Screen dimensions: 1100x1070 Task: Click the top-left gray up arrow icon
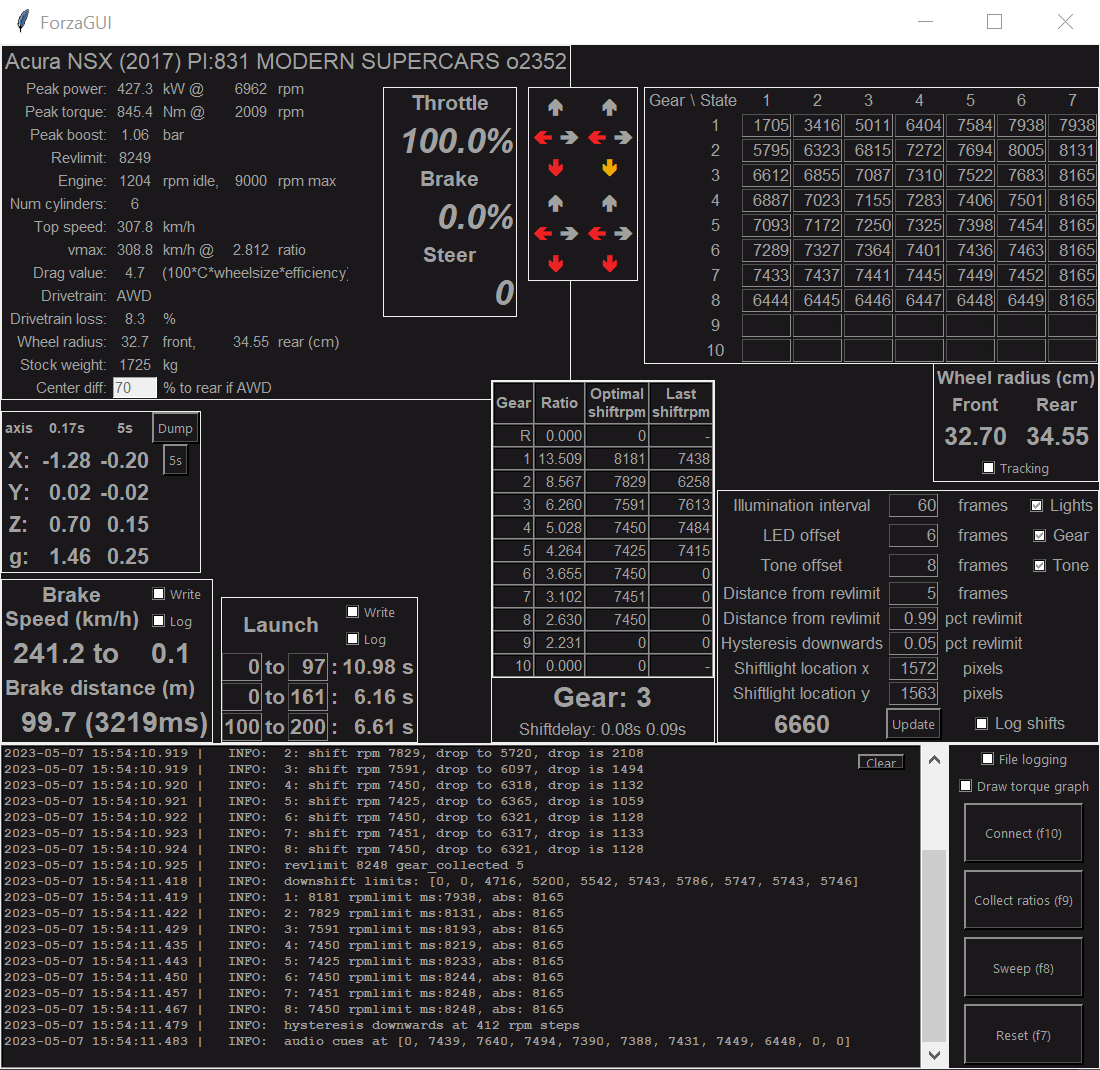[556, 106]
